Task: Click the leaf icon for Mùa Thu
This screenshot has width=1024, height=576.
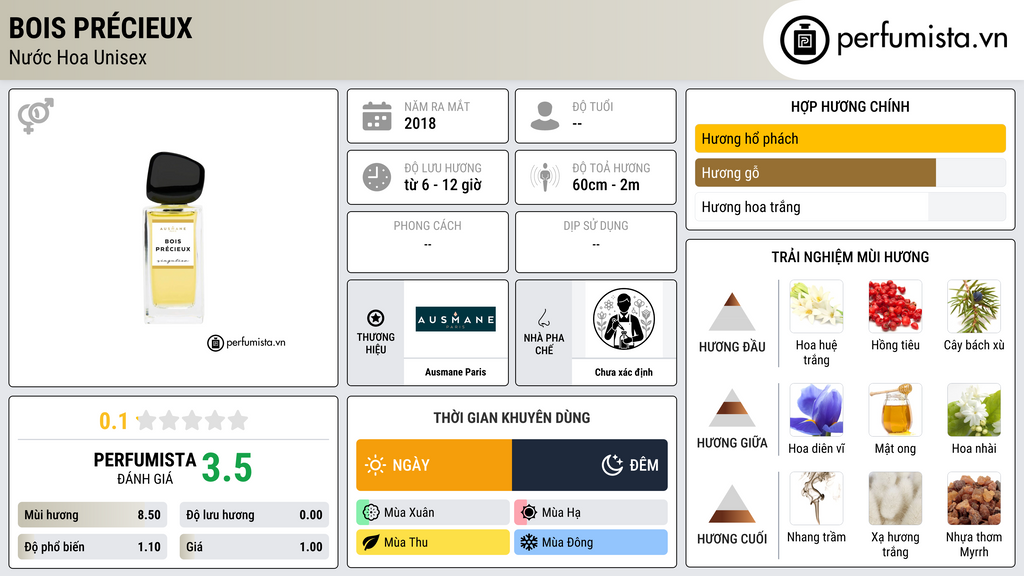Action: (x=371, y=542)
